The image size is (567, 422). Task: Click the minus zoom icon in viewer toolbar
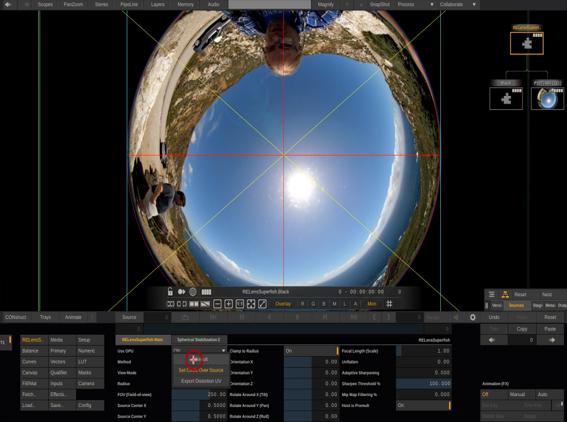(x=217, y=304)
